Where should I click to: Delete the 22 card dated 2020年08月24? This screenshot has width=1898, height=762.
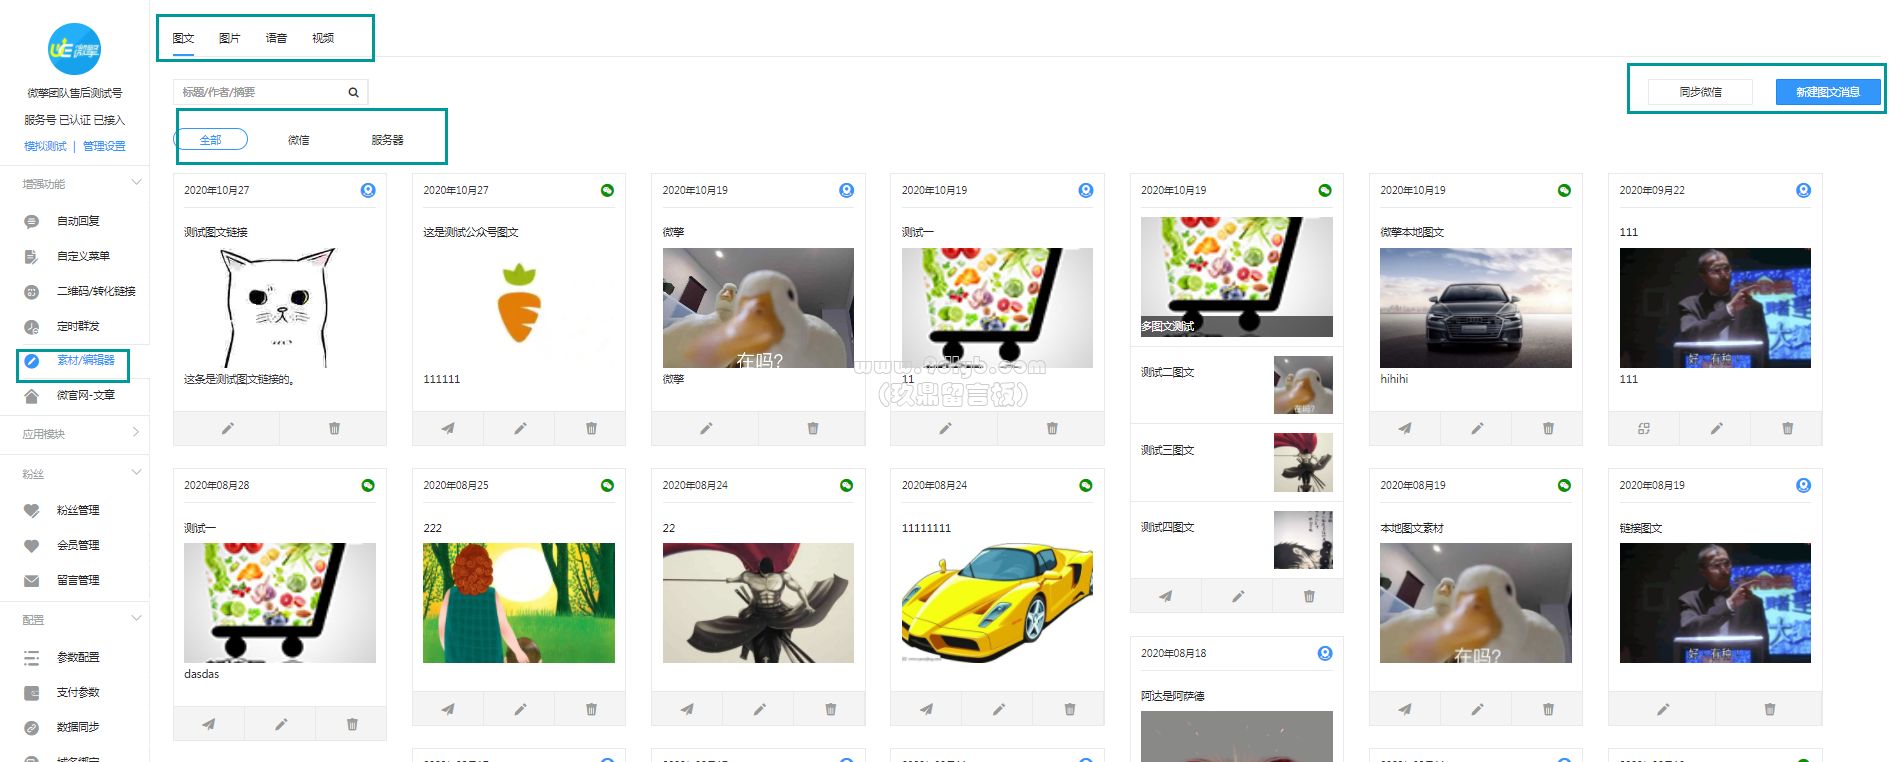coord(830,710)
